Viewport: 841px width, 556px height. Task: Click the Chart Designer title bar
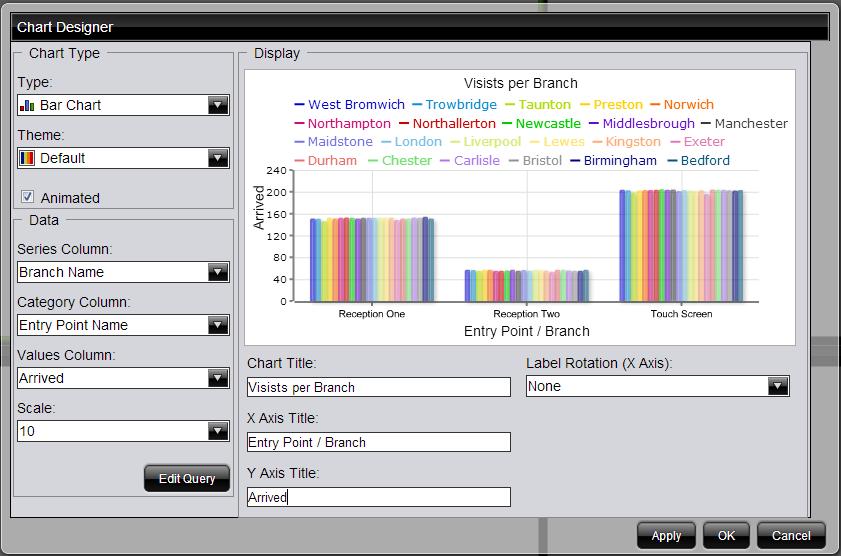[420, 27]
